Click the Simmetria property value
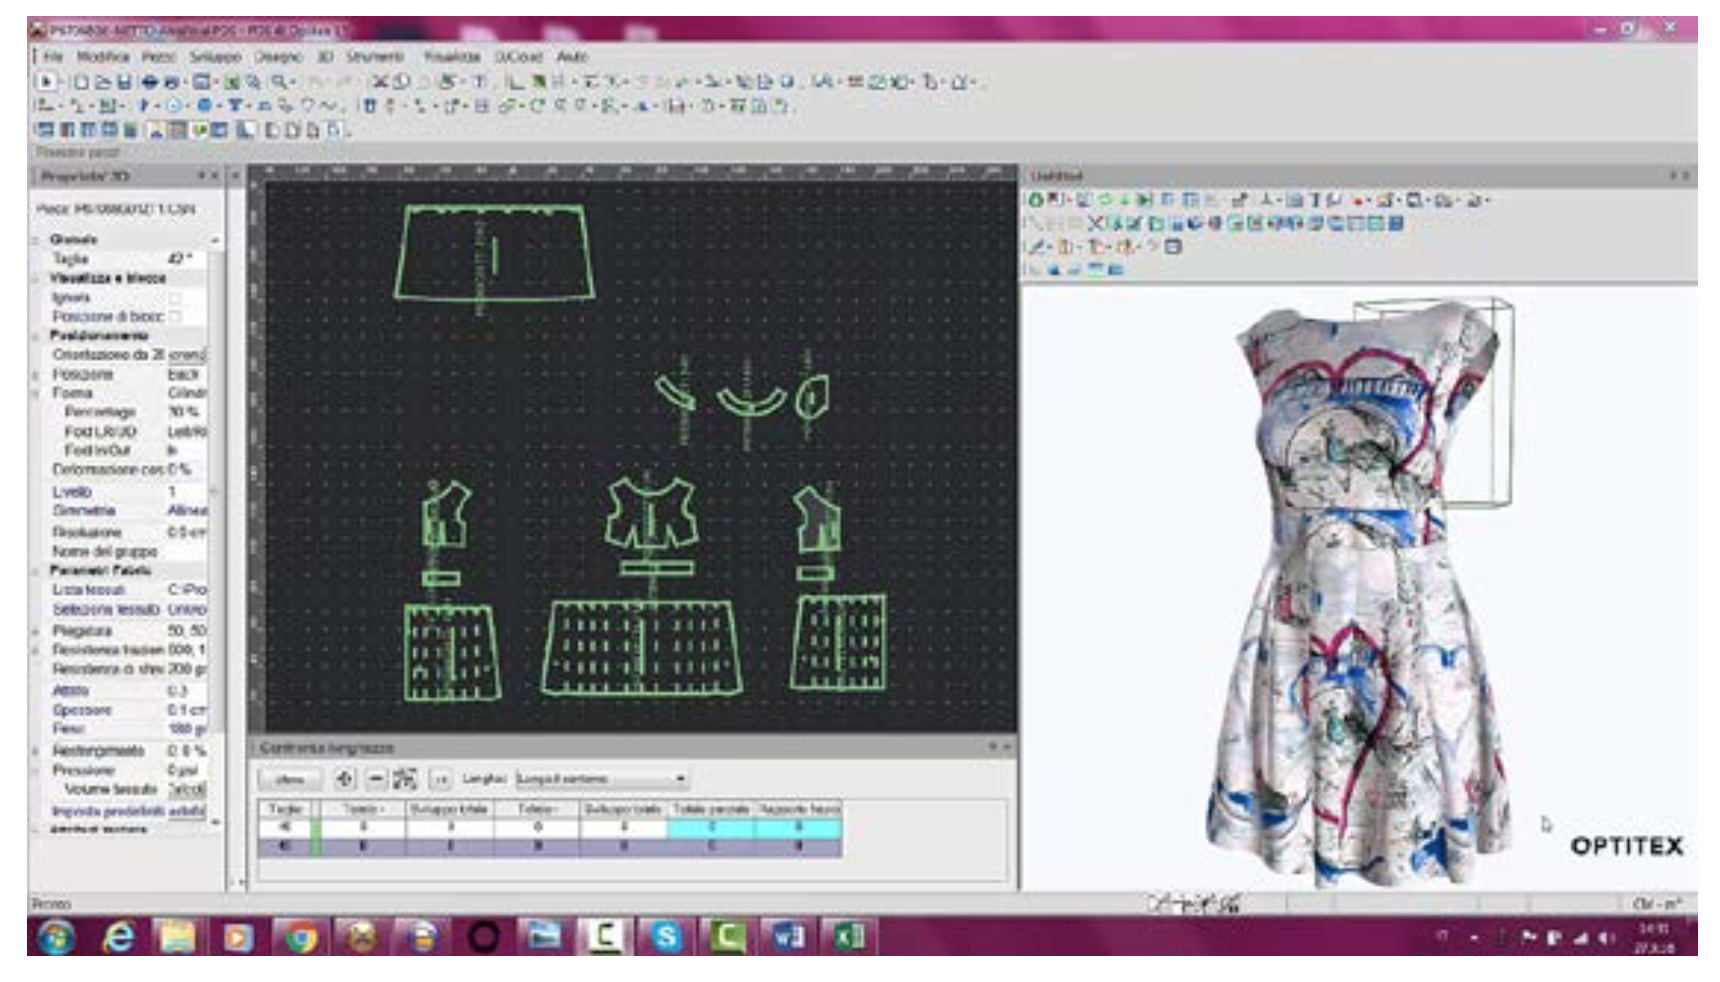Image resolution: width=1720 pixels, height=982 pixels. (x=186, y=511)
